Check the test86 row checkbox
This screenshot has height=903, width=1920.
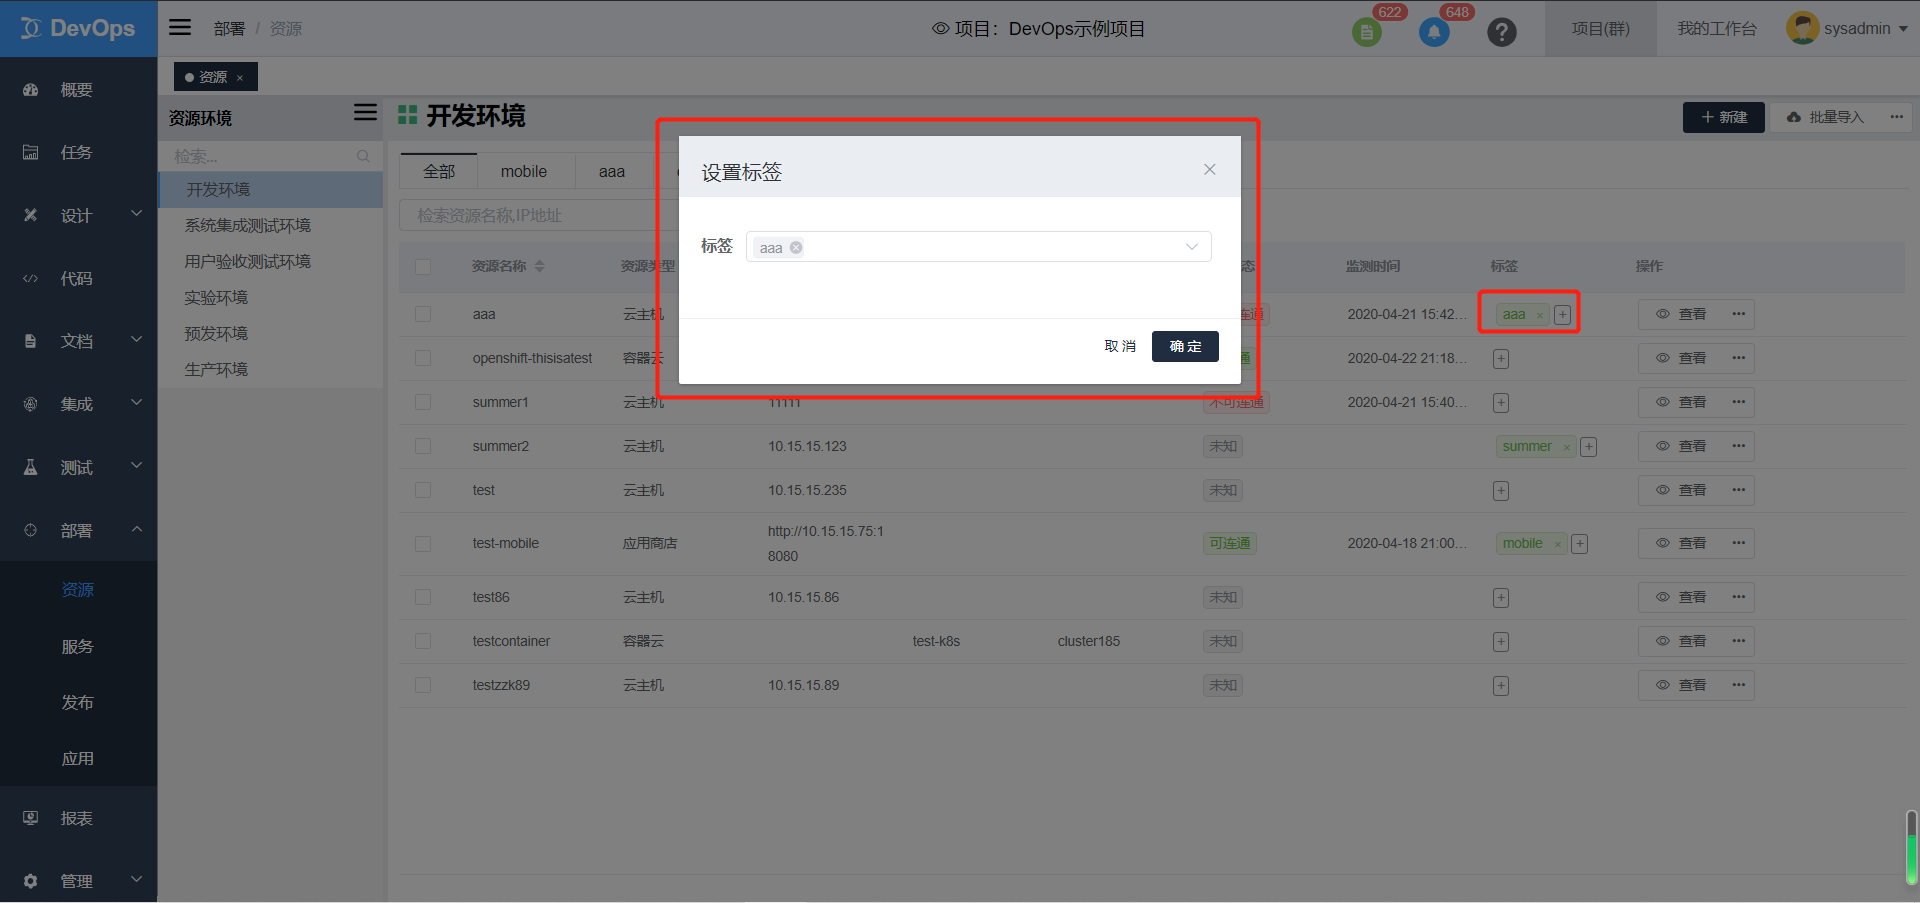click(423, 597)
